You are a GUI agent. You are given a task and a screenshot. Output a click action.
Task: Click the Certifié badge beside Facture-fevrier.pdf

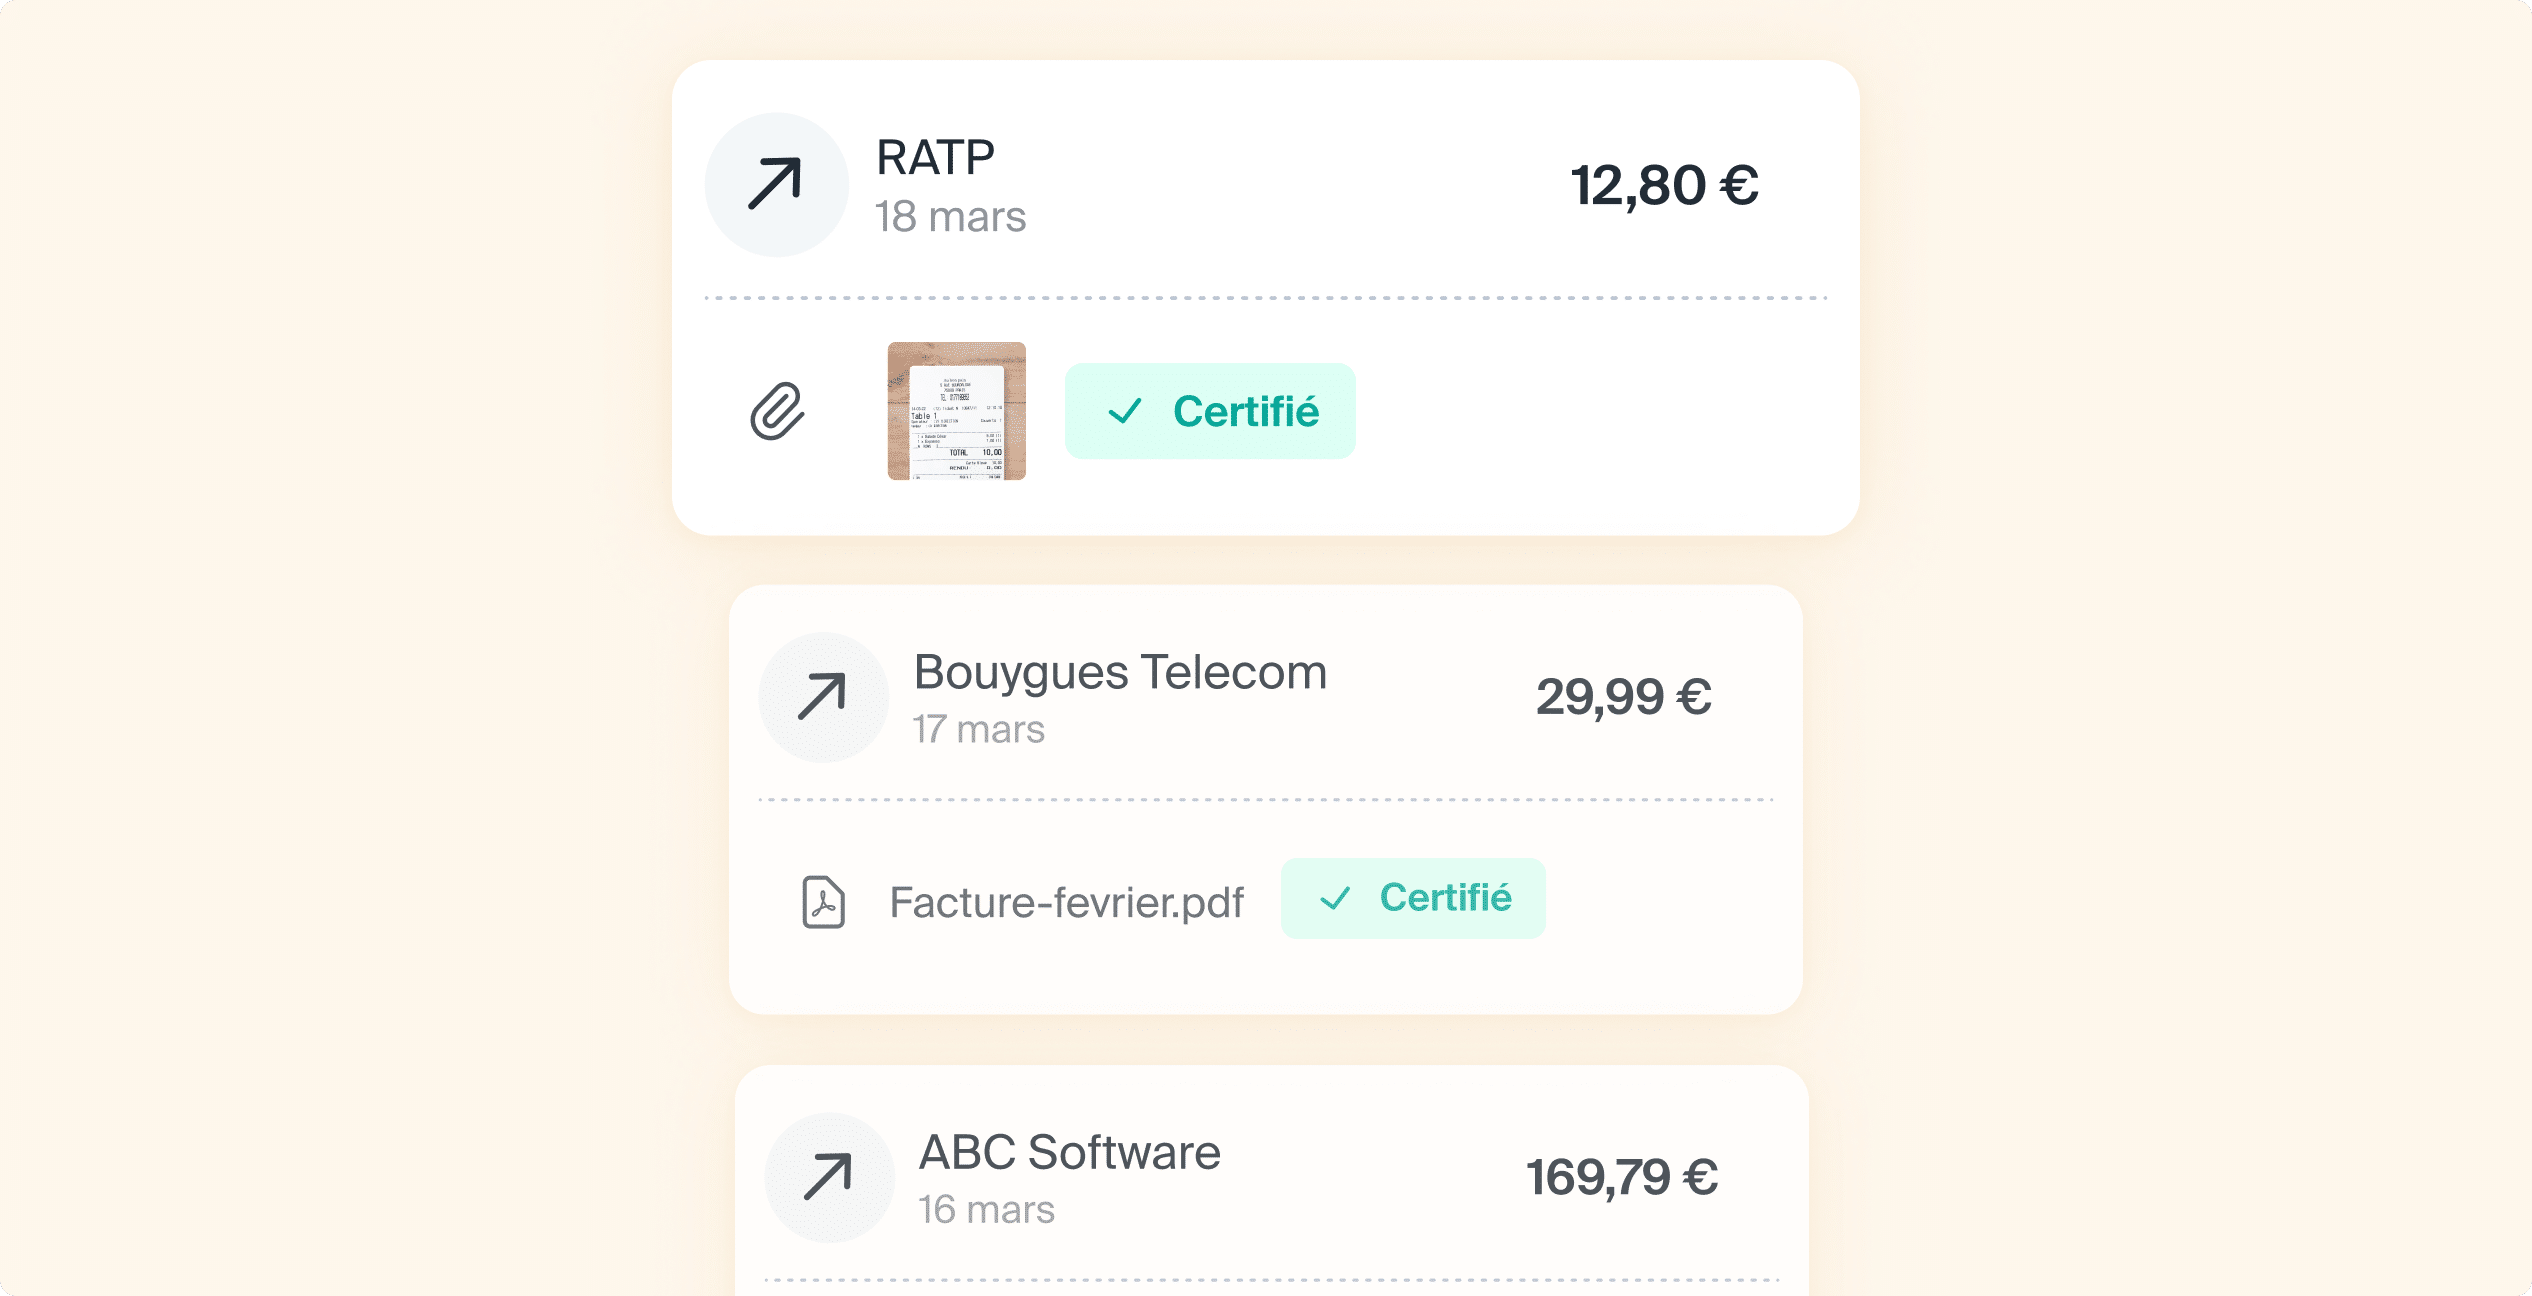1412,898
